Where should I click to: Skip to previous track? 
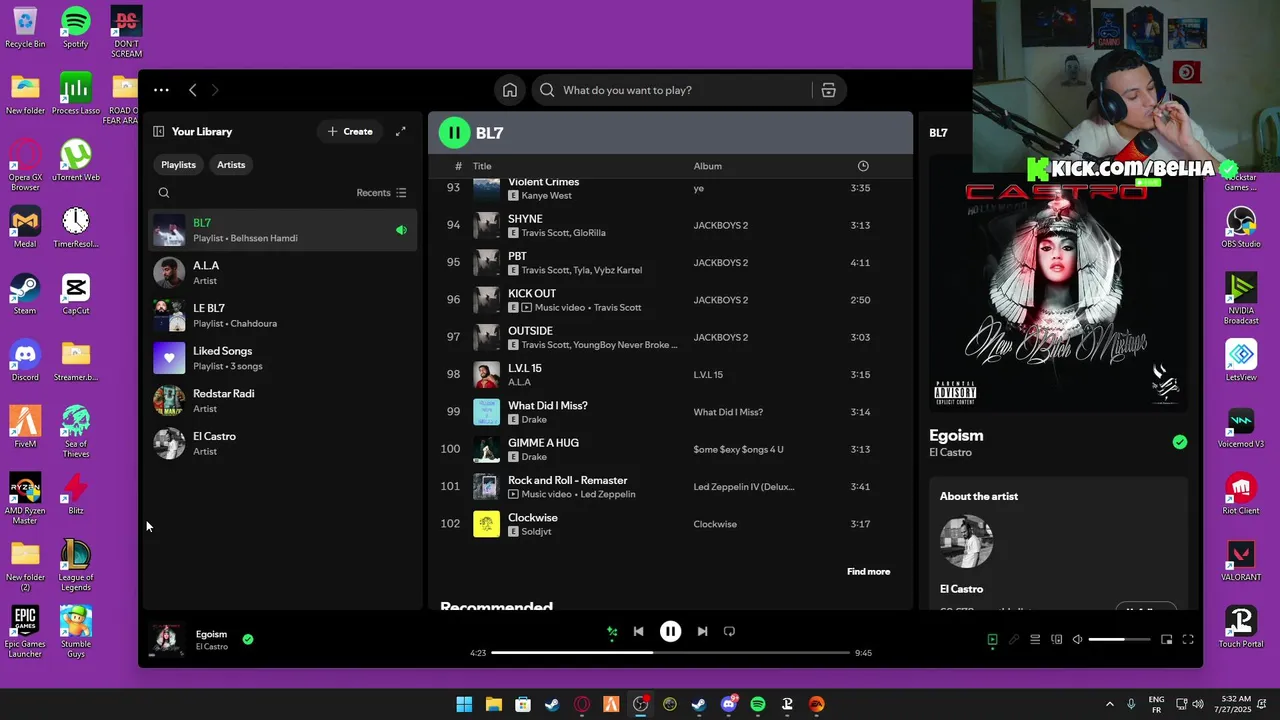click(x=639, y=632)
